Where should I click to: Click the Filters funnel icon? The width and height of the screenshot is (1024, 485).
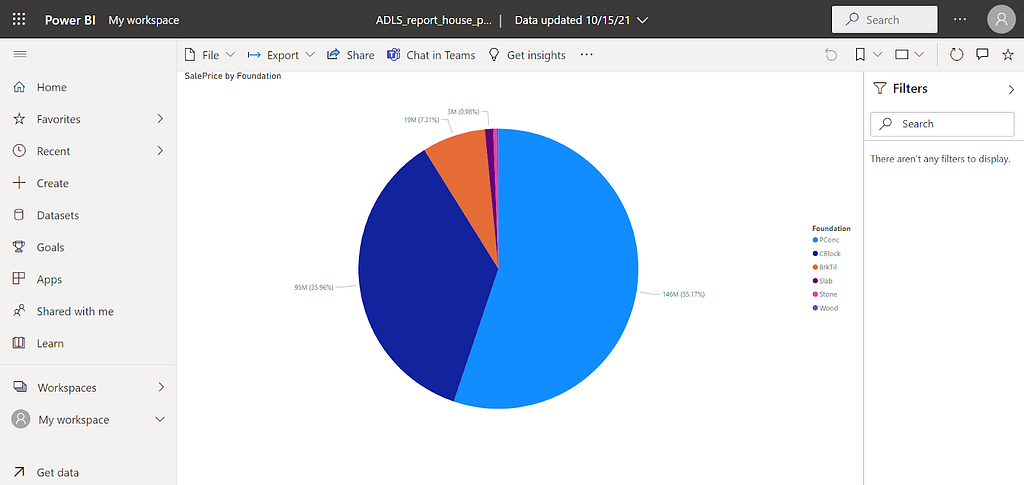click(x=880, y=88)
